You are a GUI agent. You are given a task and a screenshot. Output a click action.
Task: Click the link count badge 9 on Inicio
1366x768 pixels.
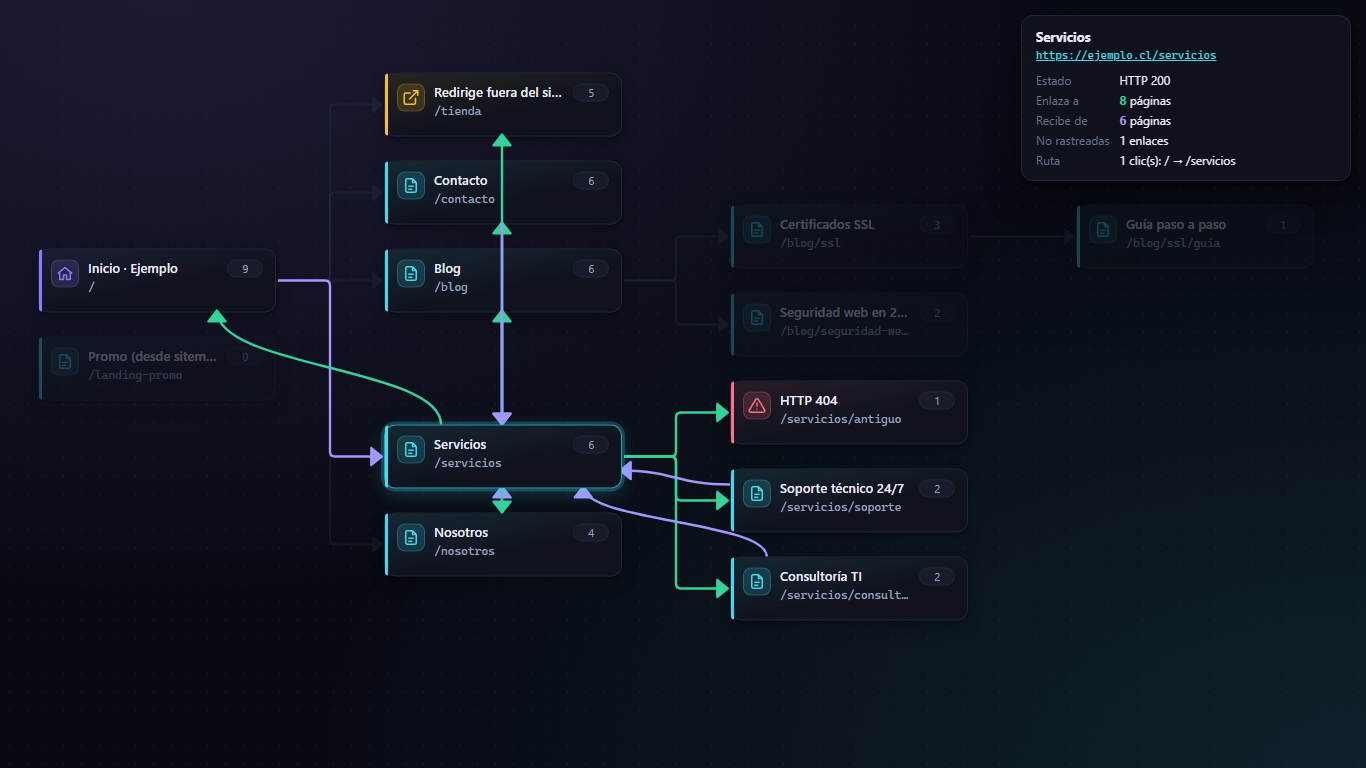tap(245, 269)
